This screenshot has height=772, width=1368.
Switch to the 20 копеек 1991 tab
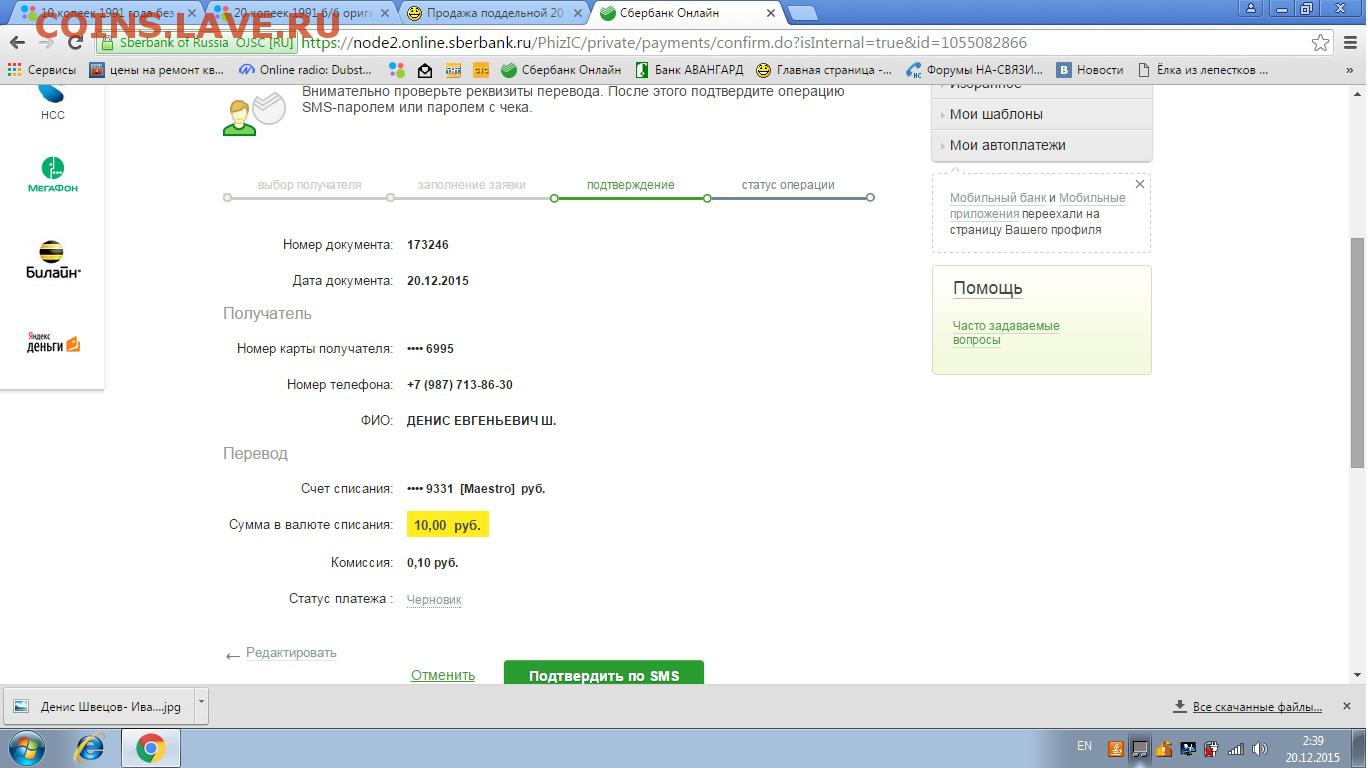(x=303, y=13)
